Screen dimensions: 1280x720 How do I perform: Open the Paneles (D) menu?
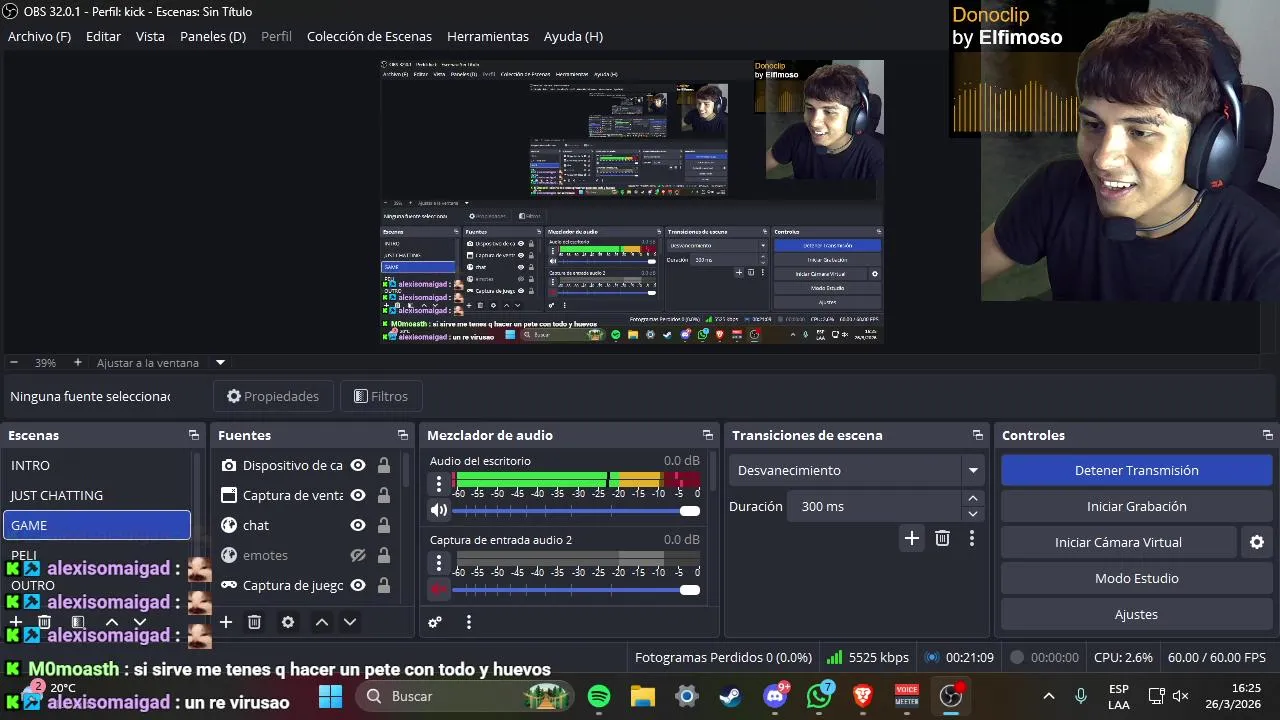(x=213, y=36)
